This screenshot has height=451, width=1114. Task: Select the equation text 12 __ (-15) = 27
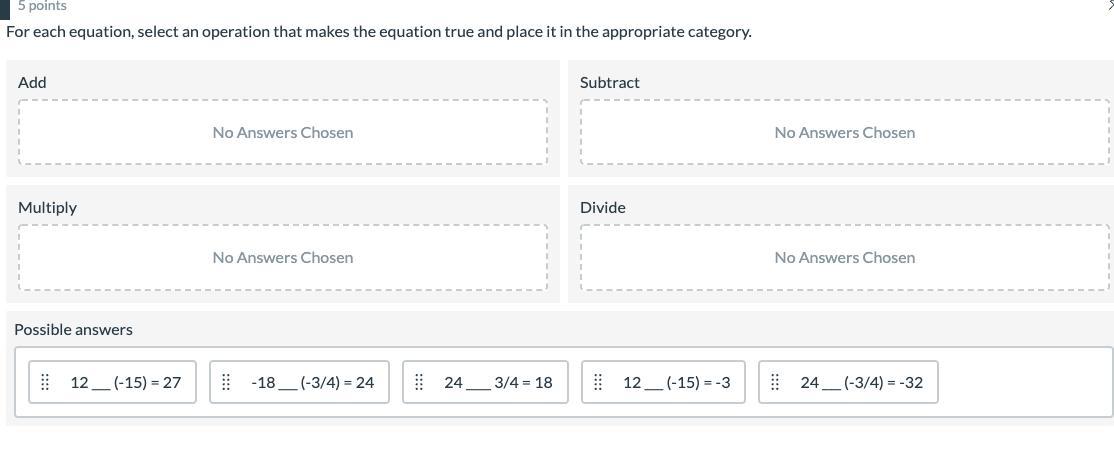[125, 382]
